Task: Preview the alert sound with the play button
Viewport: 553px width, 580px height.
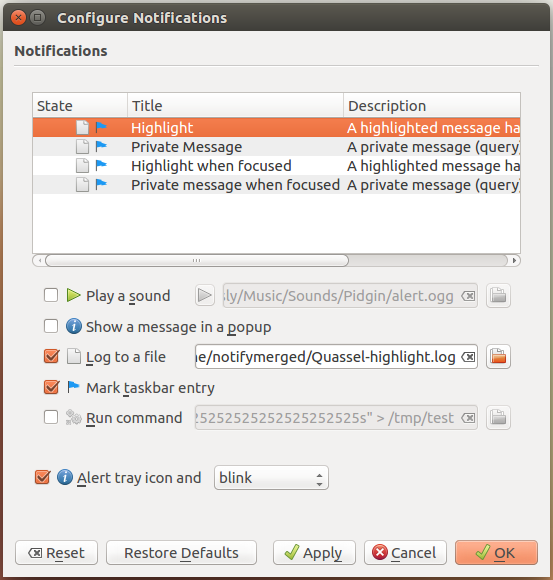Action: pyautogui.click(x=205, y=296)
